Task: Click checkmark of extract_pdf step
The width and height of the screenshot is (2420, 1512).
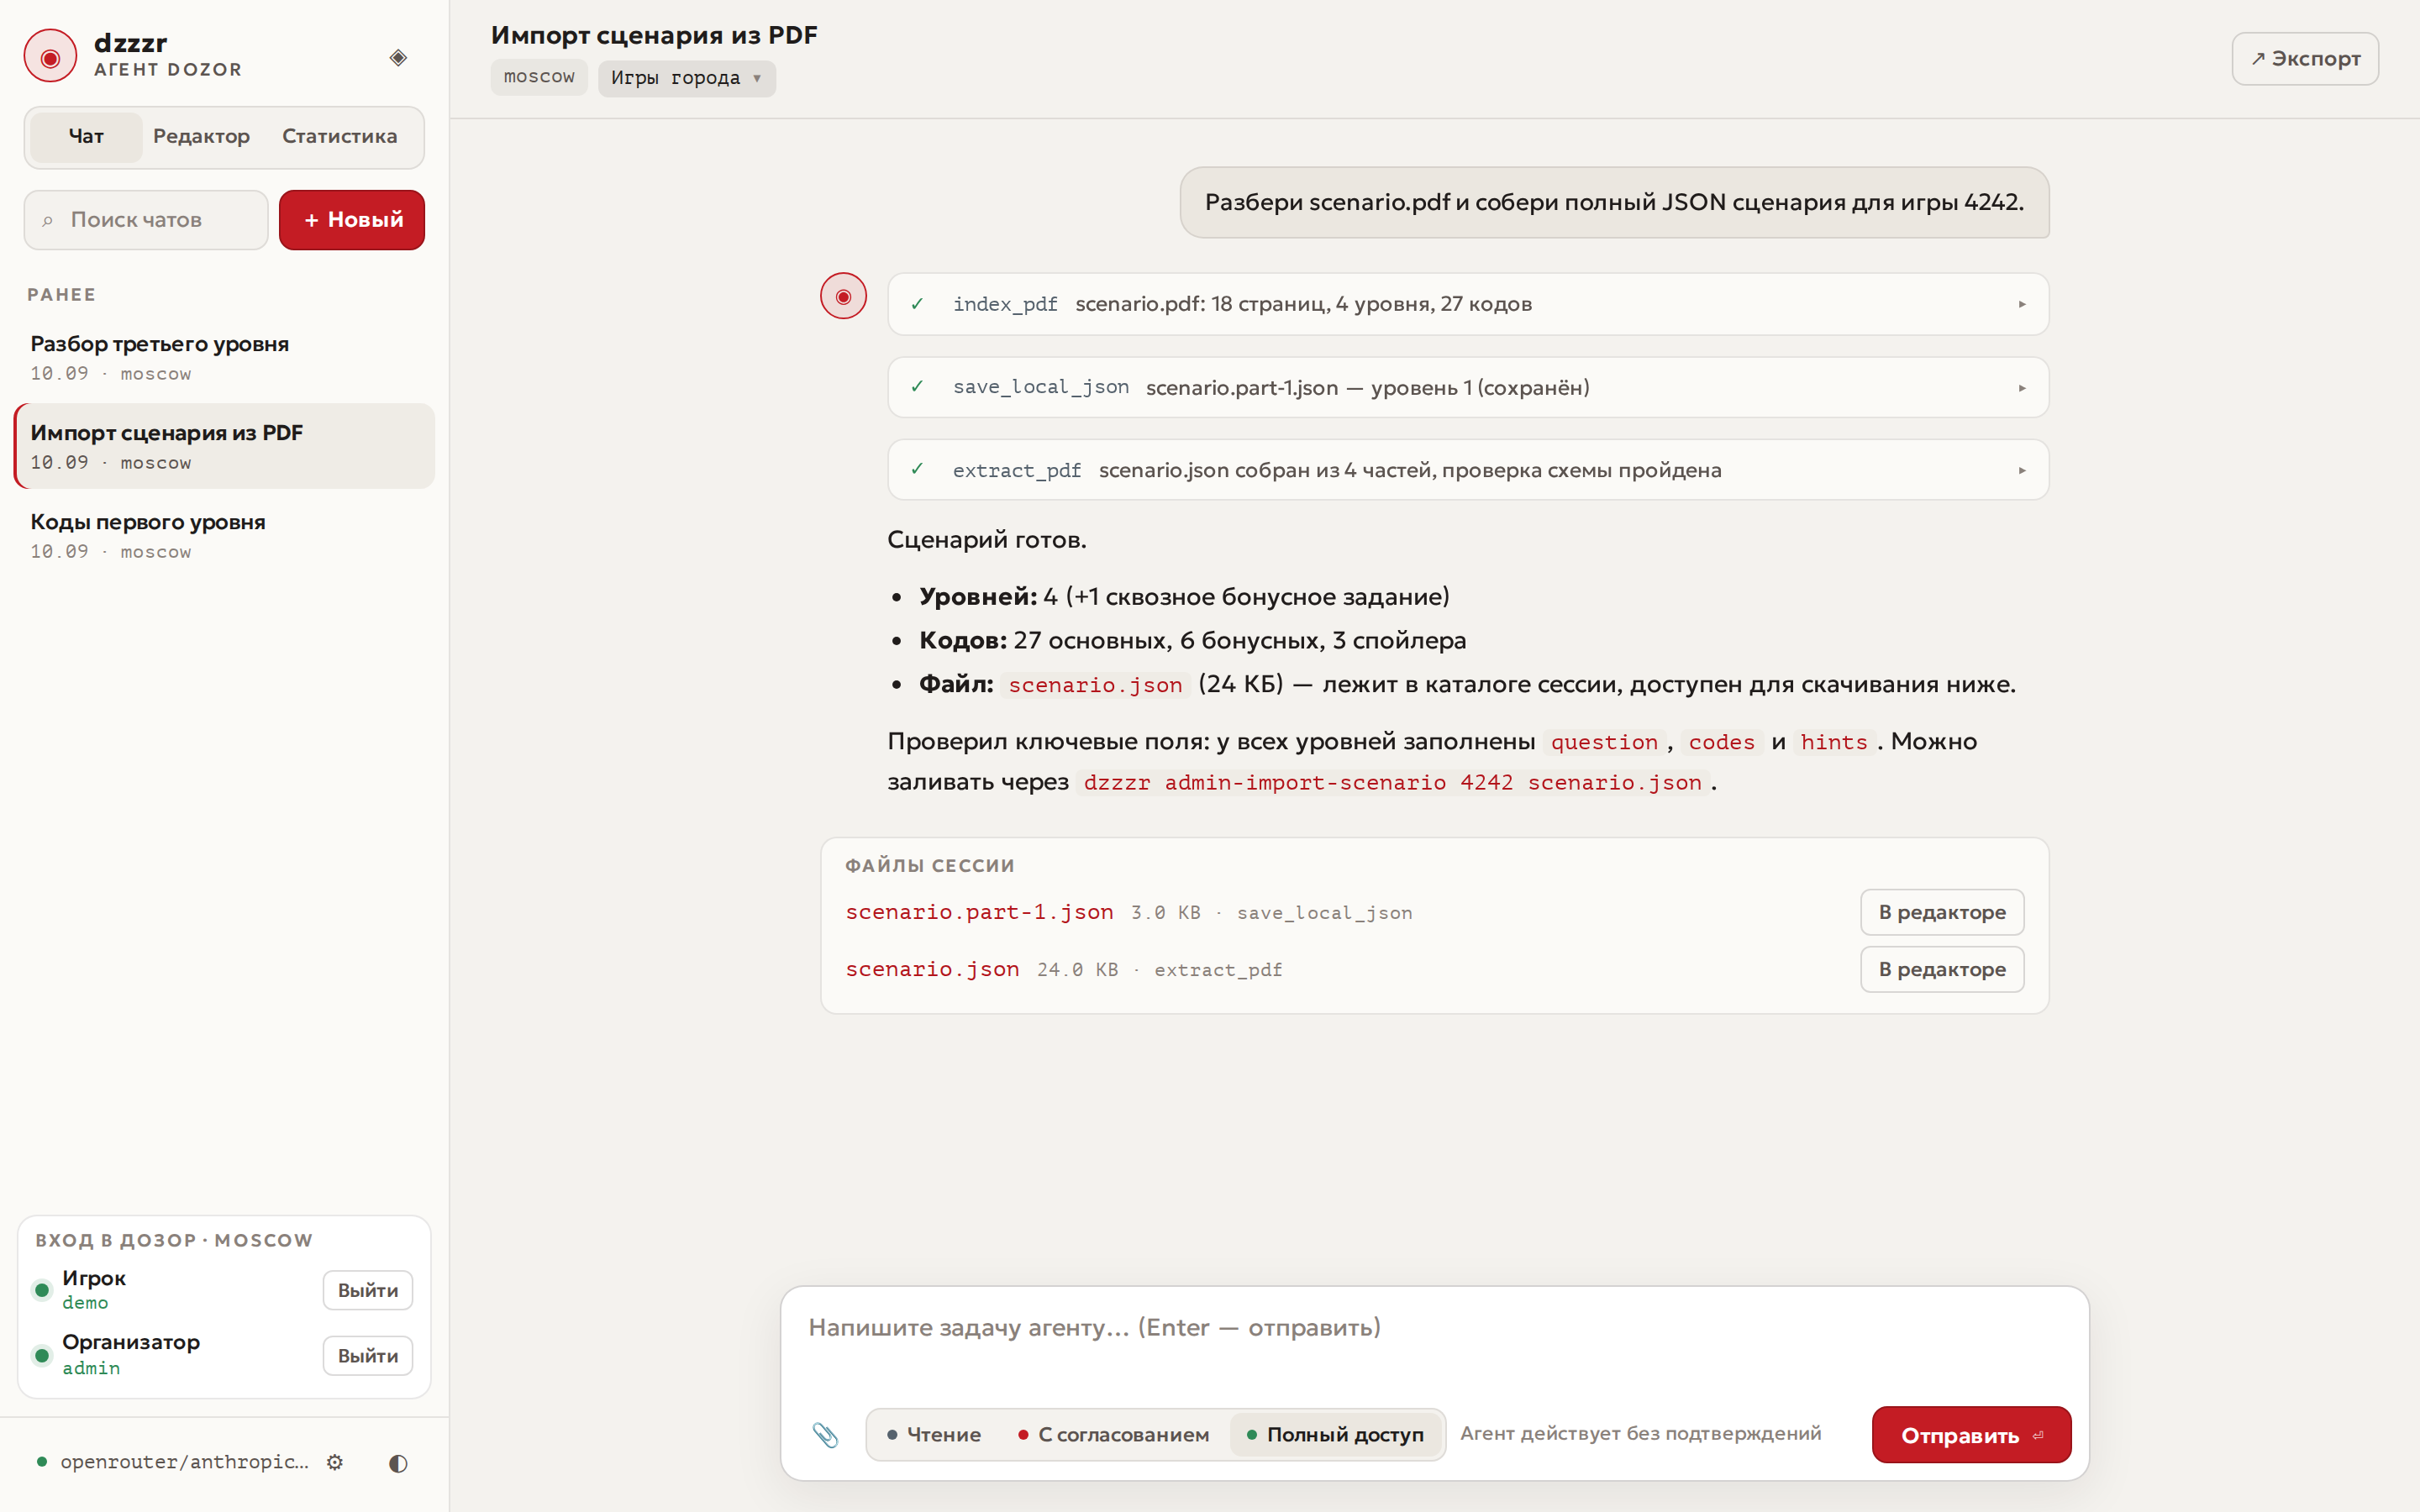Action: (x=917, y=470)
